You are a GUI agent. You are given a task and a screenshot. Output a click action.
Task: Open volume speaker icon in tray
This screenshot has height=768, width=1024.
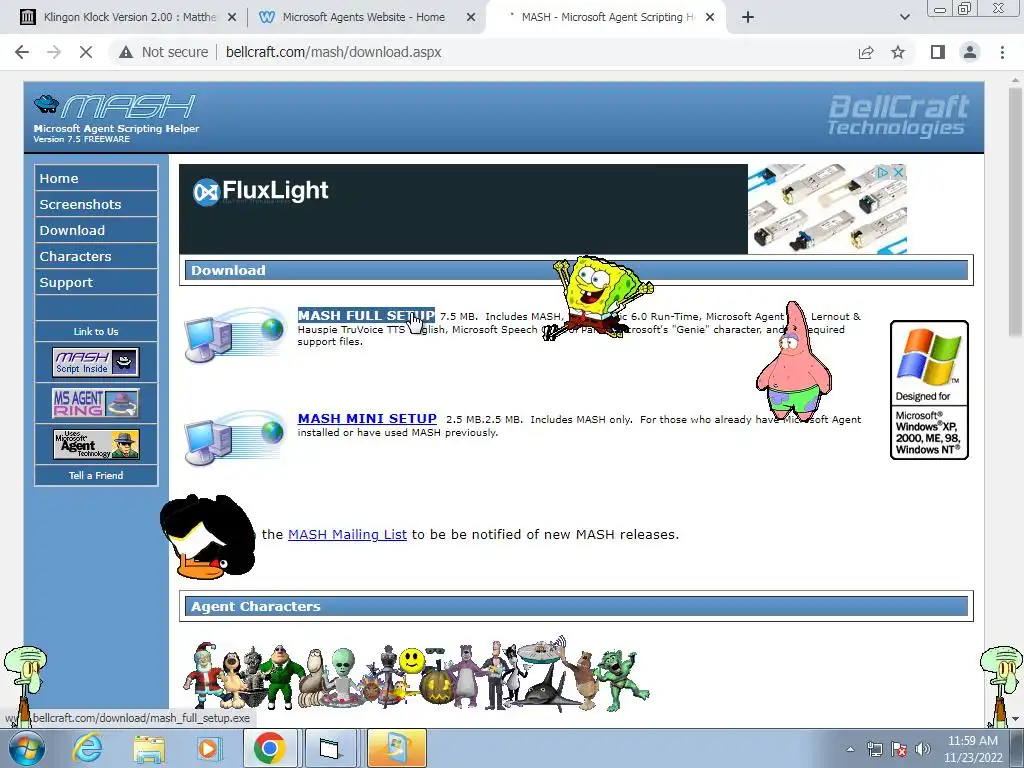[x=922, y=749]
